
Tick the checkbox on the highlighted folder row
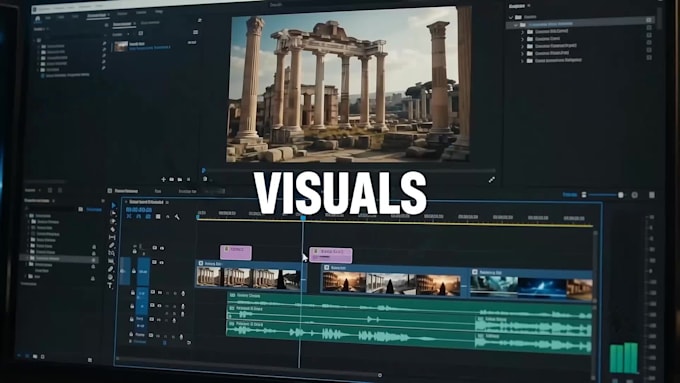(649, 20)
